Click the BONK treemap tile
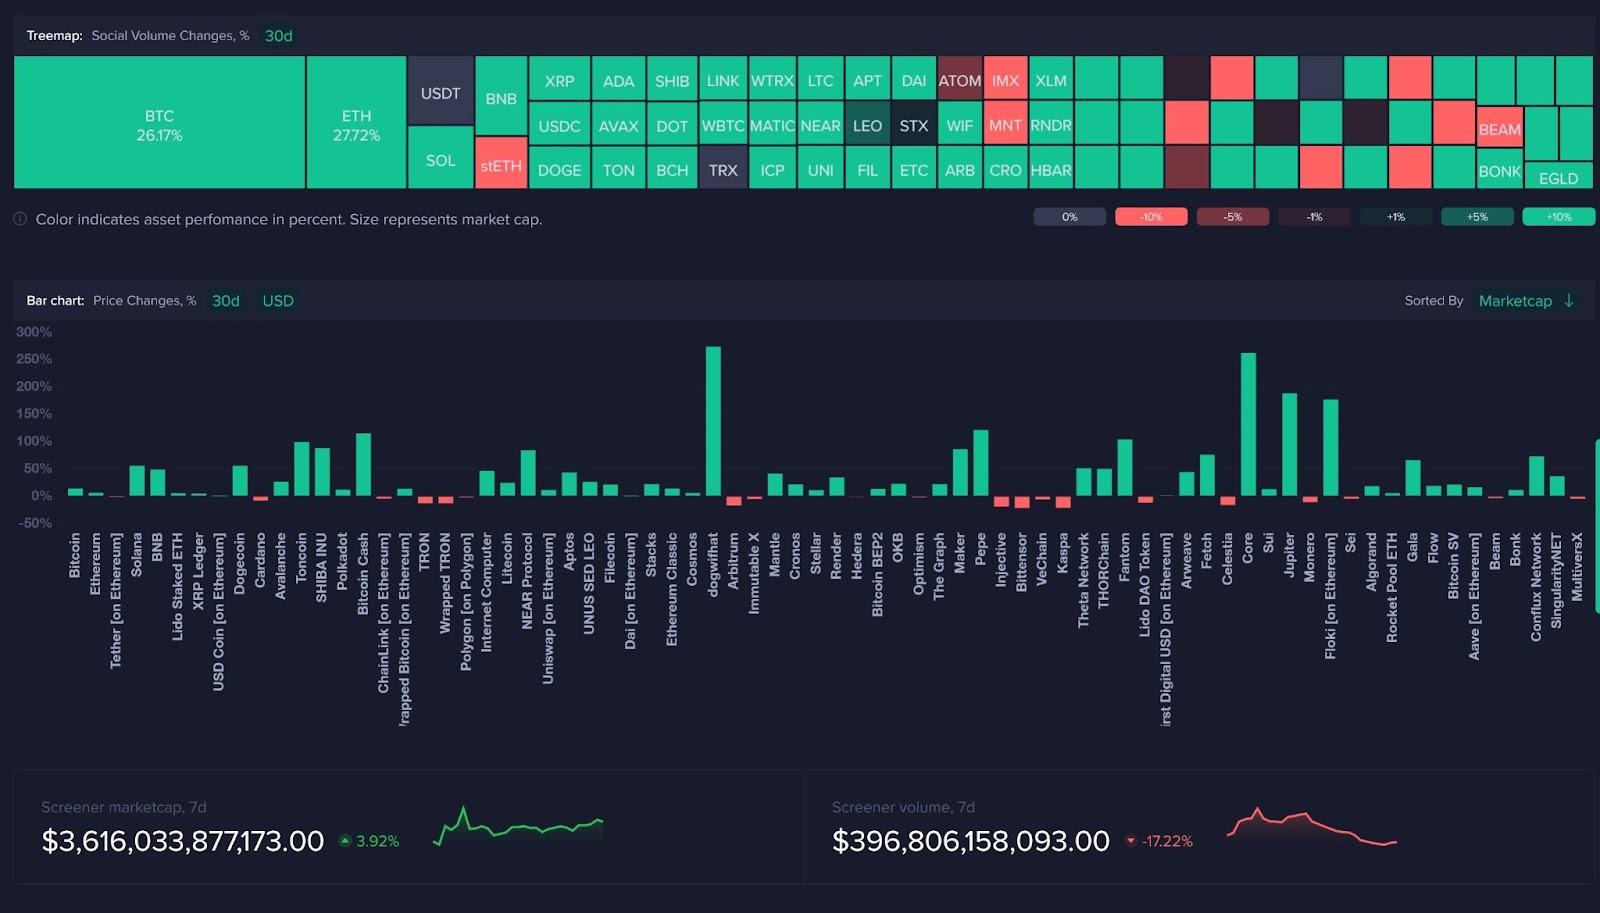 pyautogui.click(x=1500, y=169)
